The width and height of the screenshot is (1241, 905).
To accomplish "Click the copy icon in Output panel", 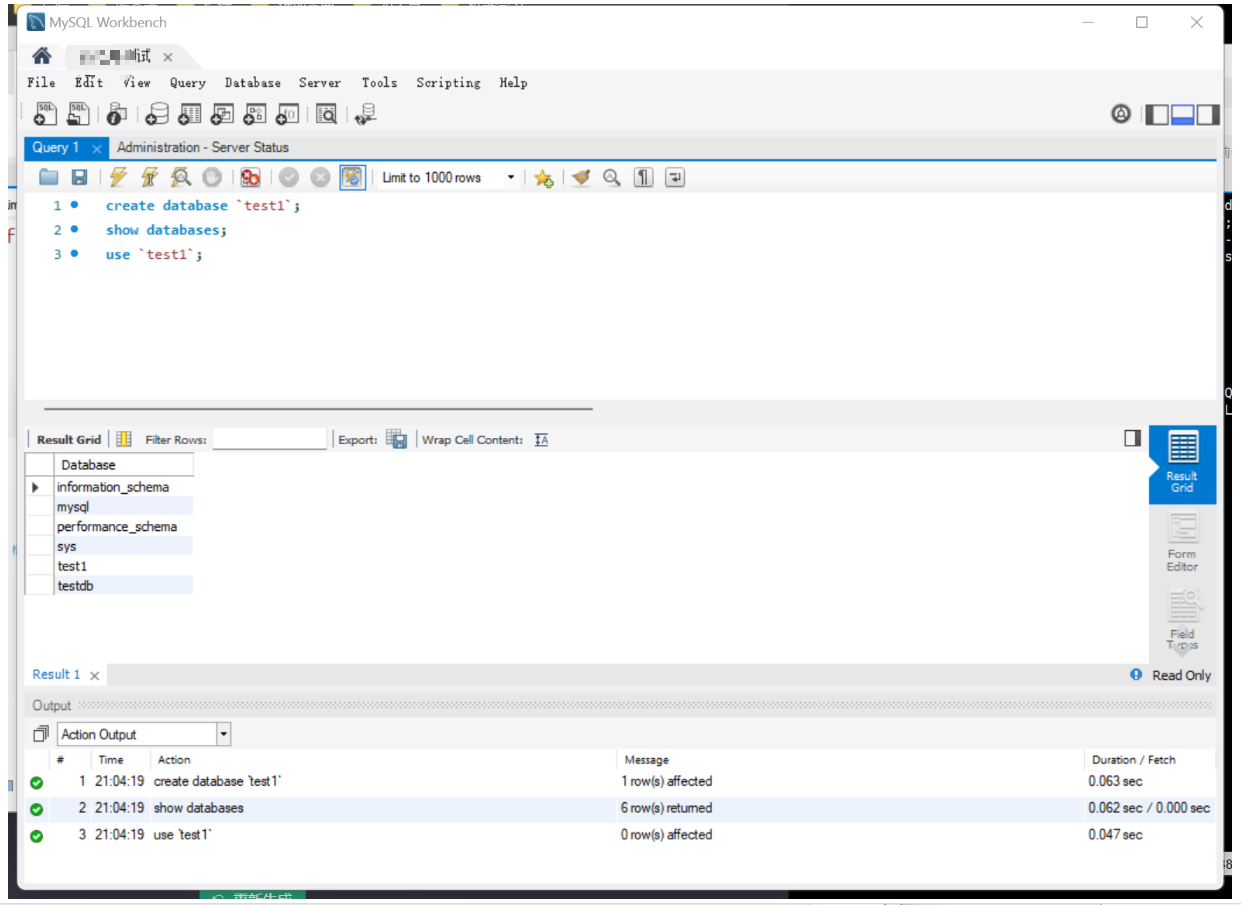I will 41,734.
